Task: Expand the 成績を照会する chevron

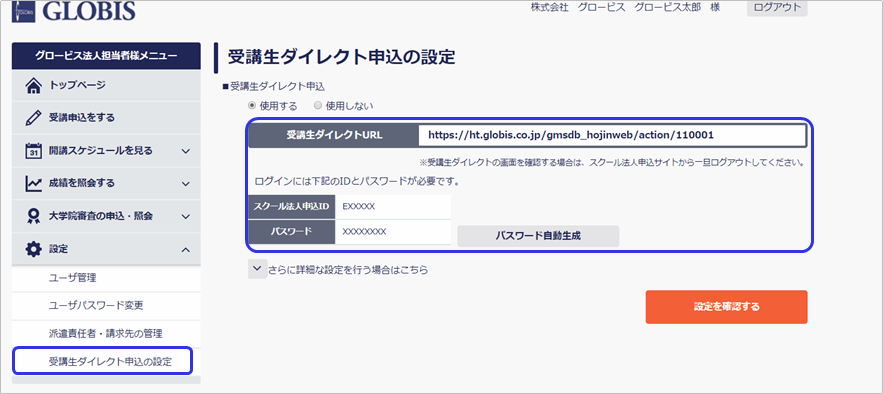Action: click(186, 183)
